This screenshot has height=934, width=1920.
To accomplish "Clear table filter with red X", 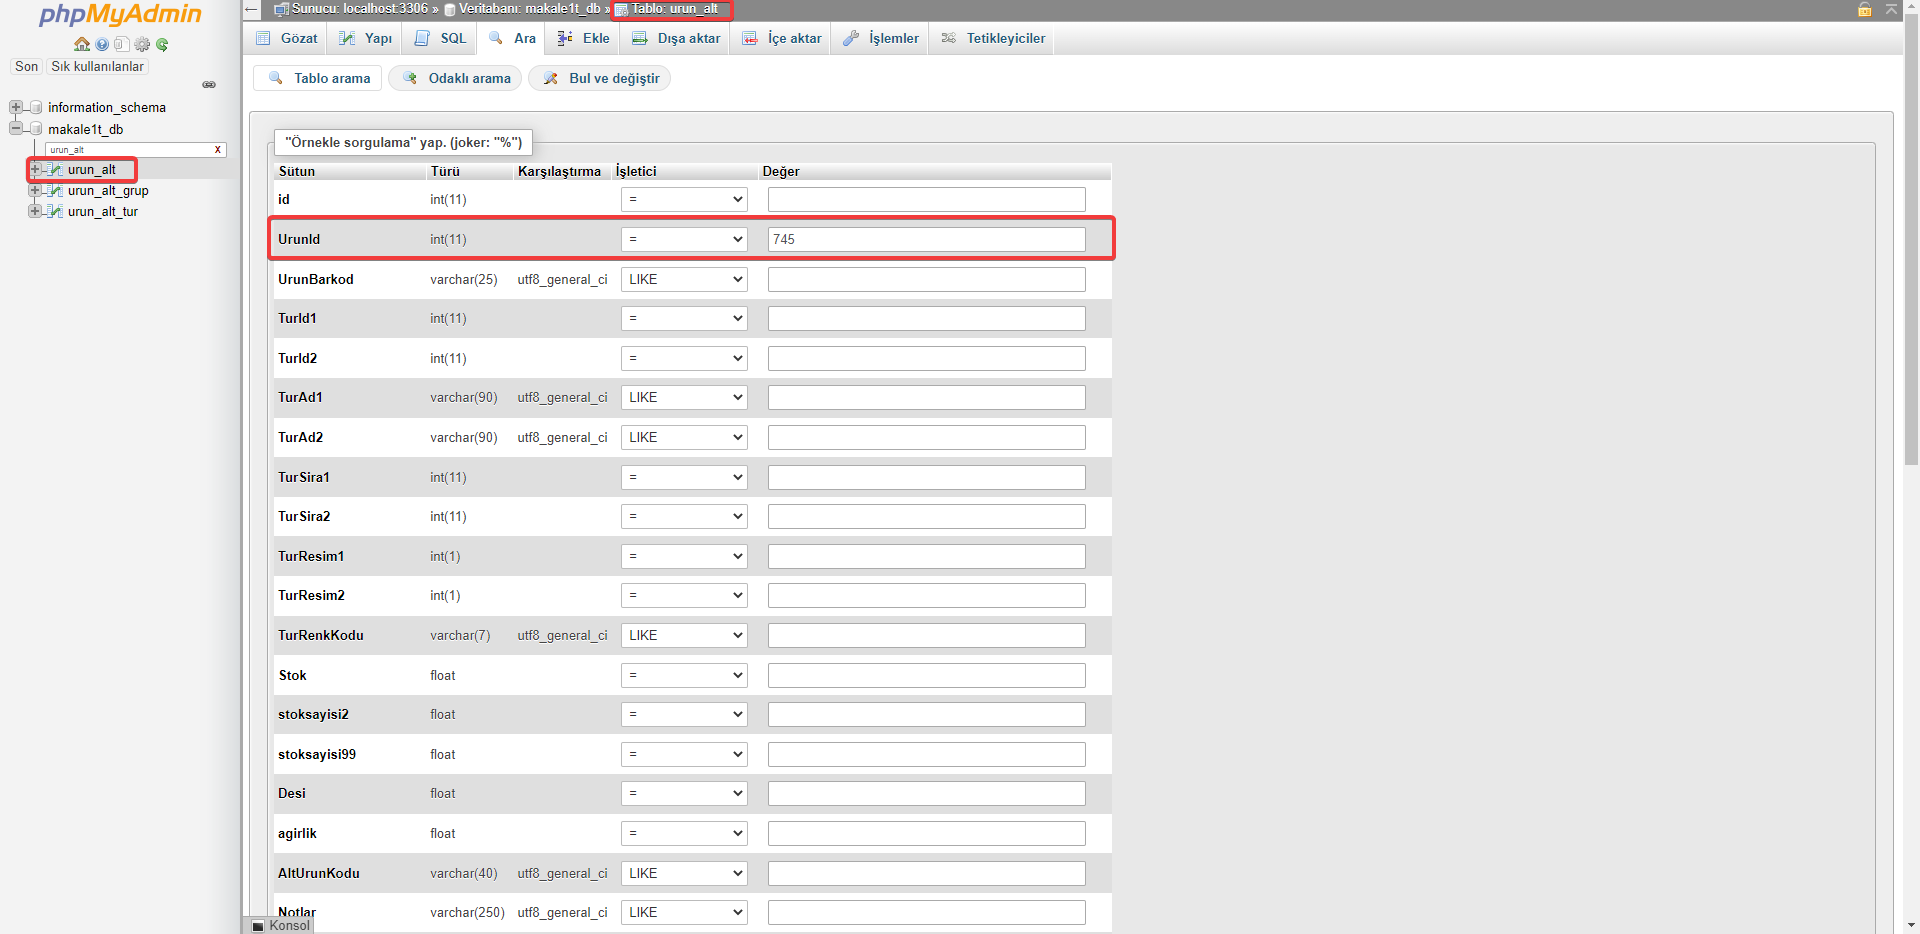I will click(x=218, y=150).
